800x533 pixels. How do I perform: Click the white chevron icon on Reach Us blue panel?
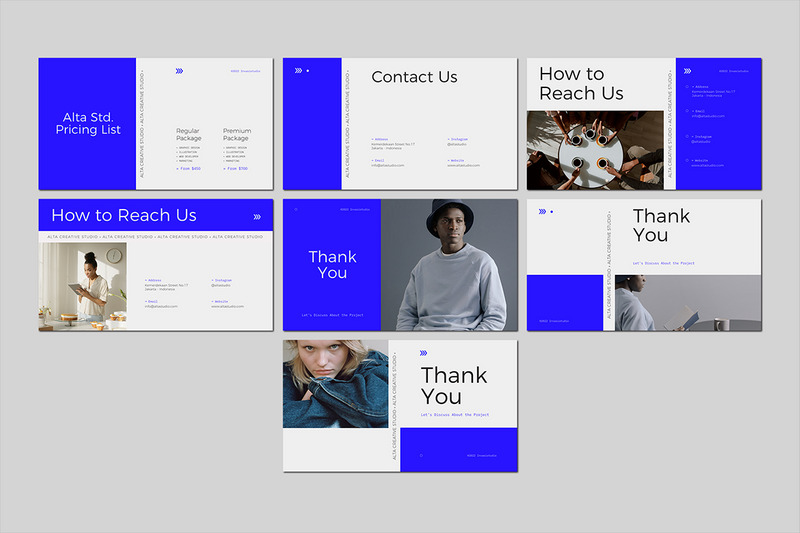click(x=688, y=71)
